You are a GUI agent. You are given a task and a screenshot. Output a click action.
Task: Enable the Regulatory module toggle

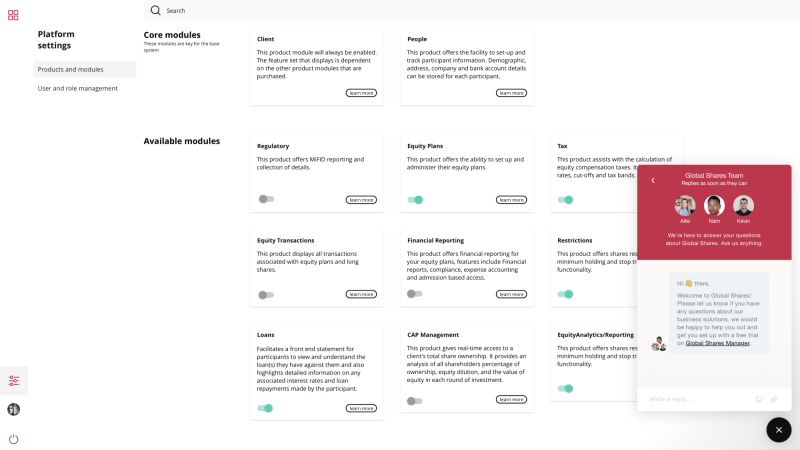click(x=266, y=199)
